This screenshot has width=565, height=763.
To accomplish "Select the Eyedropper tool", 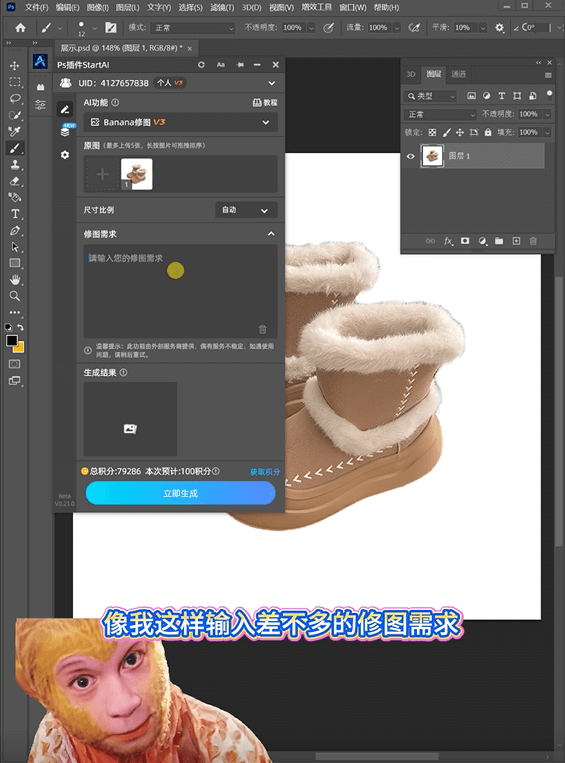I will tap(15, 131).
